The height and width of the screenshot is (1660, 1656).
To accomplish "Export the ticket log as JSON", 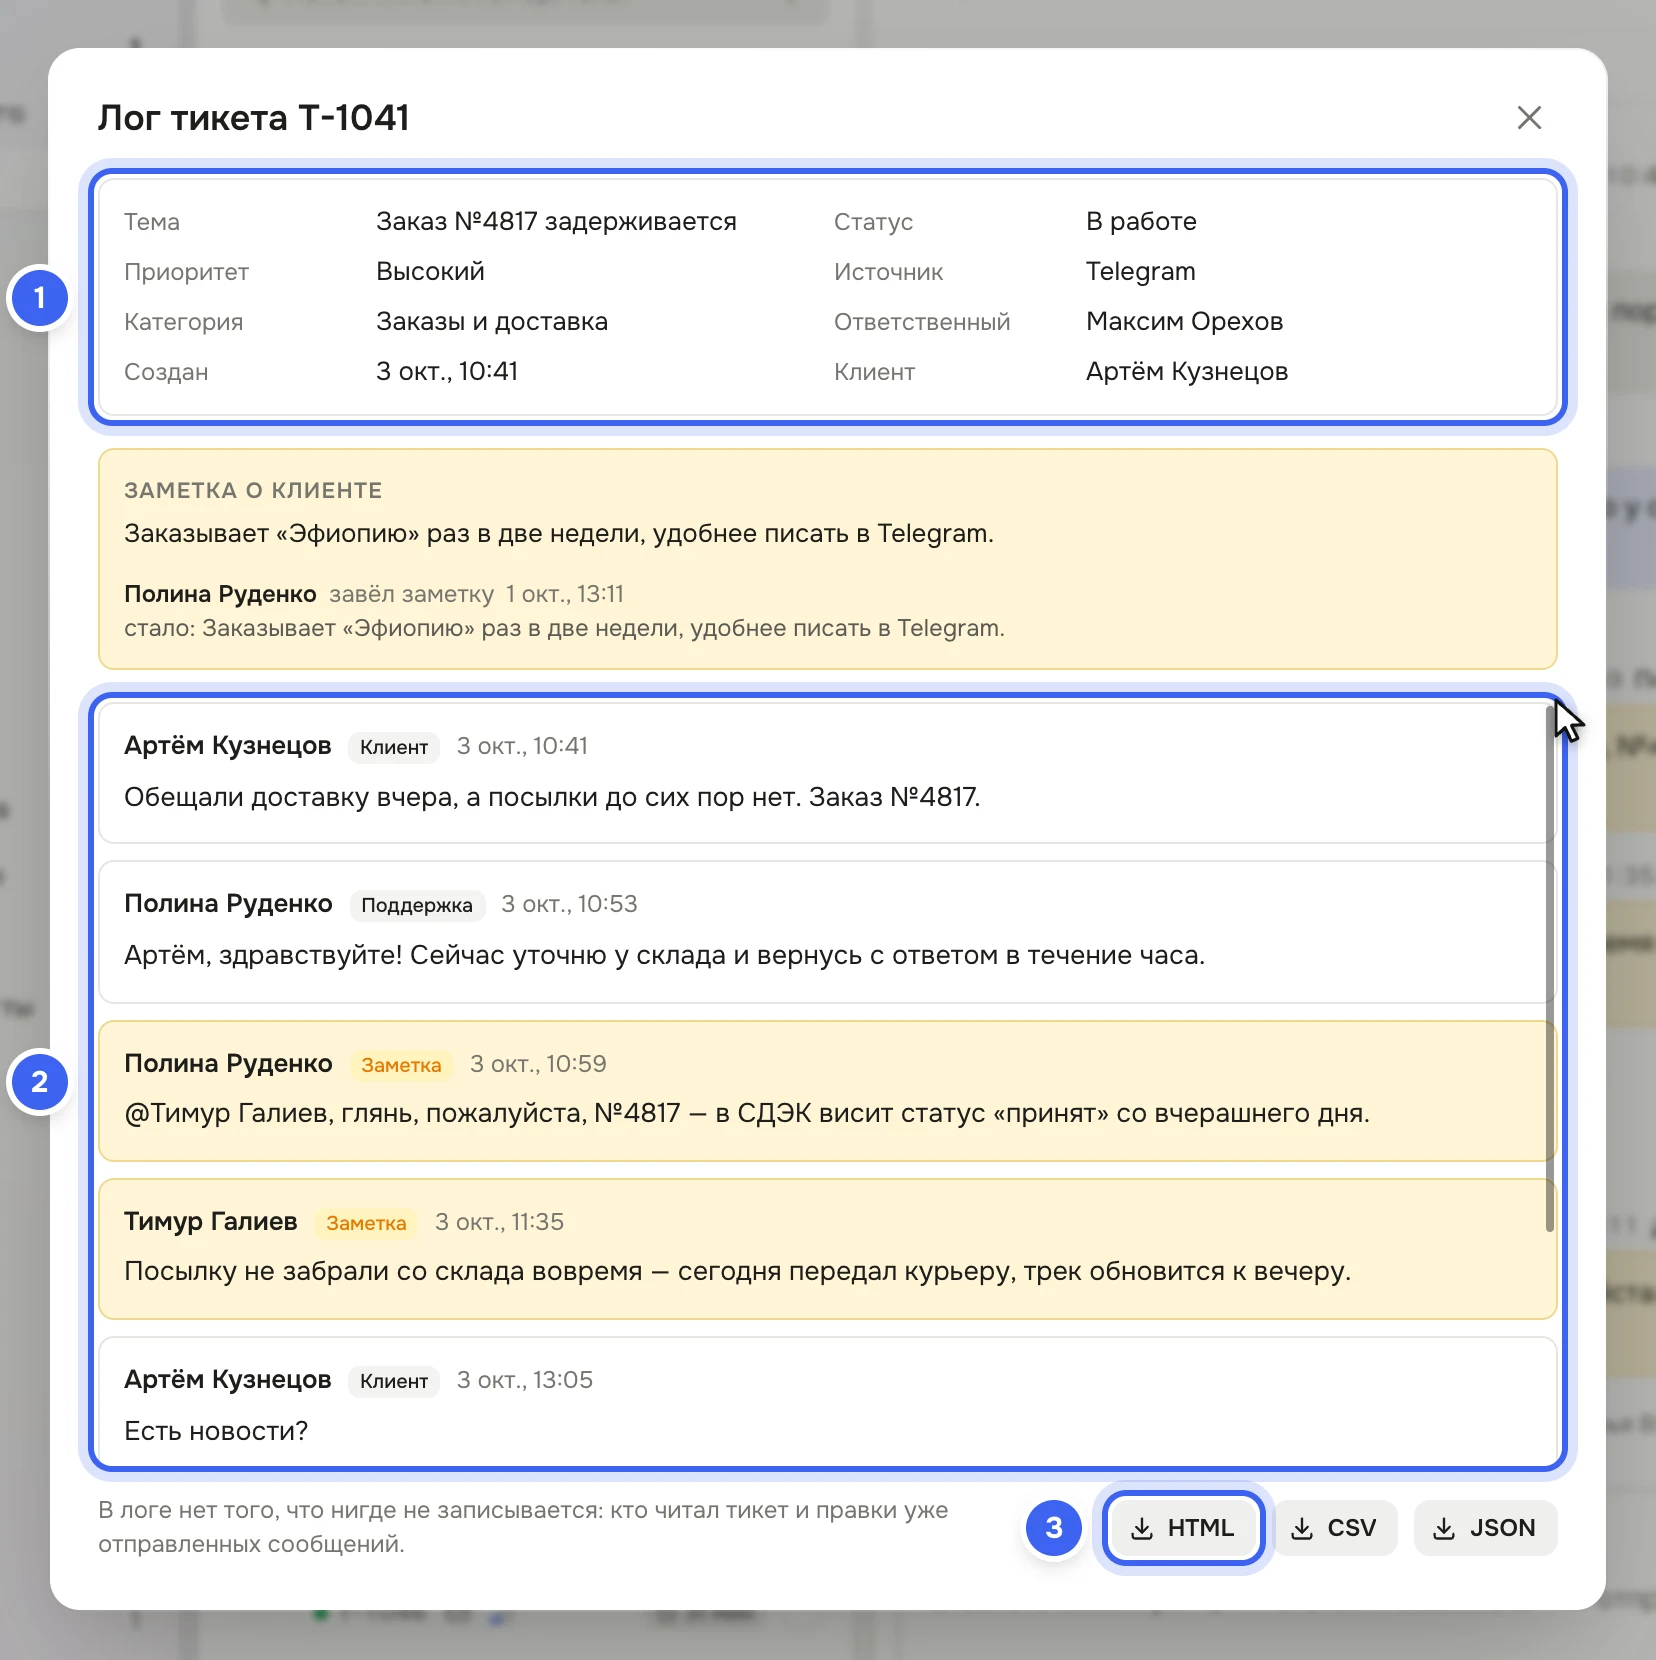I will click(1485, 1528).
